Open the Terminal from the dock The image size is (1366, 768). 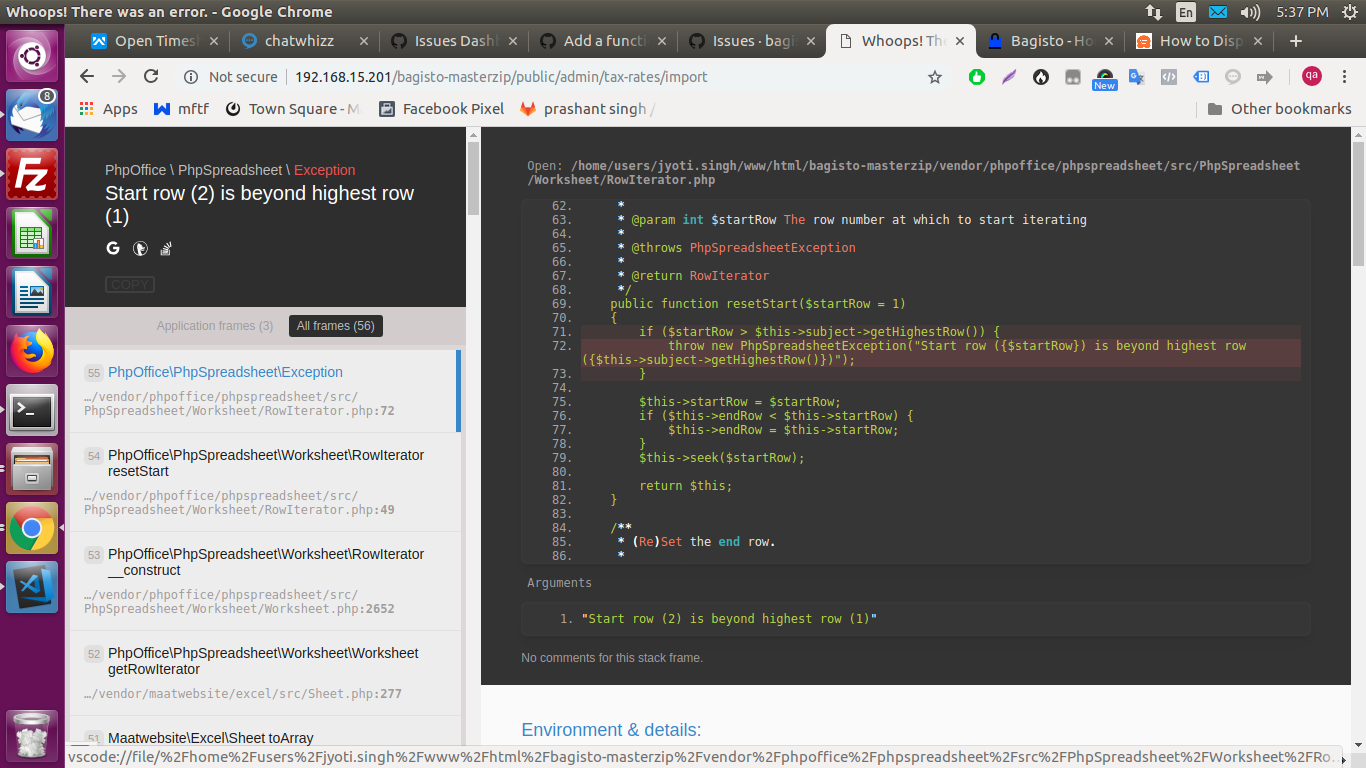point(32,410)
